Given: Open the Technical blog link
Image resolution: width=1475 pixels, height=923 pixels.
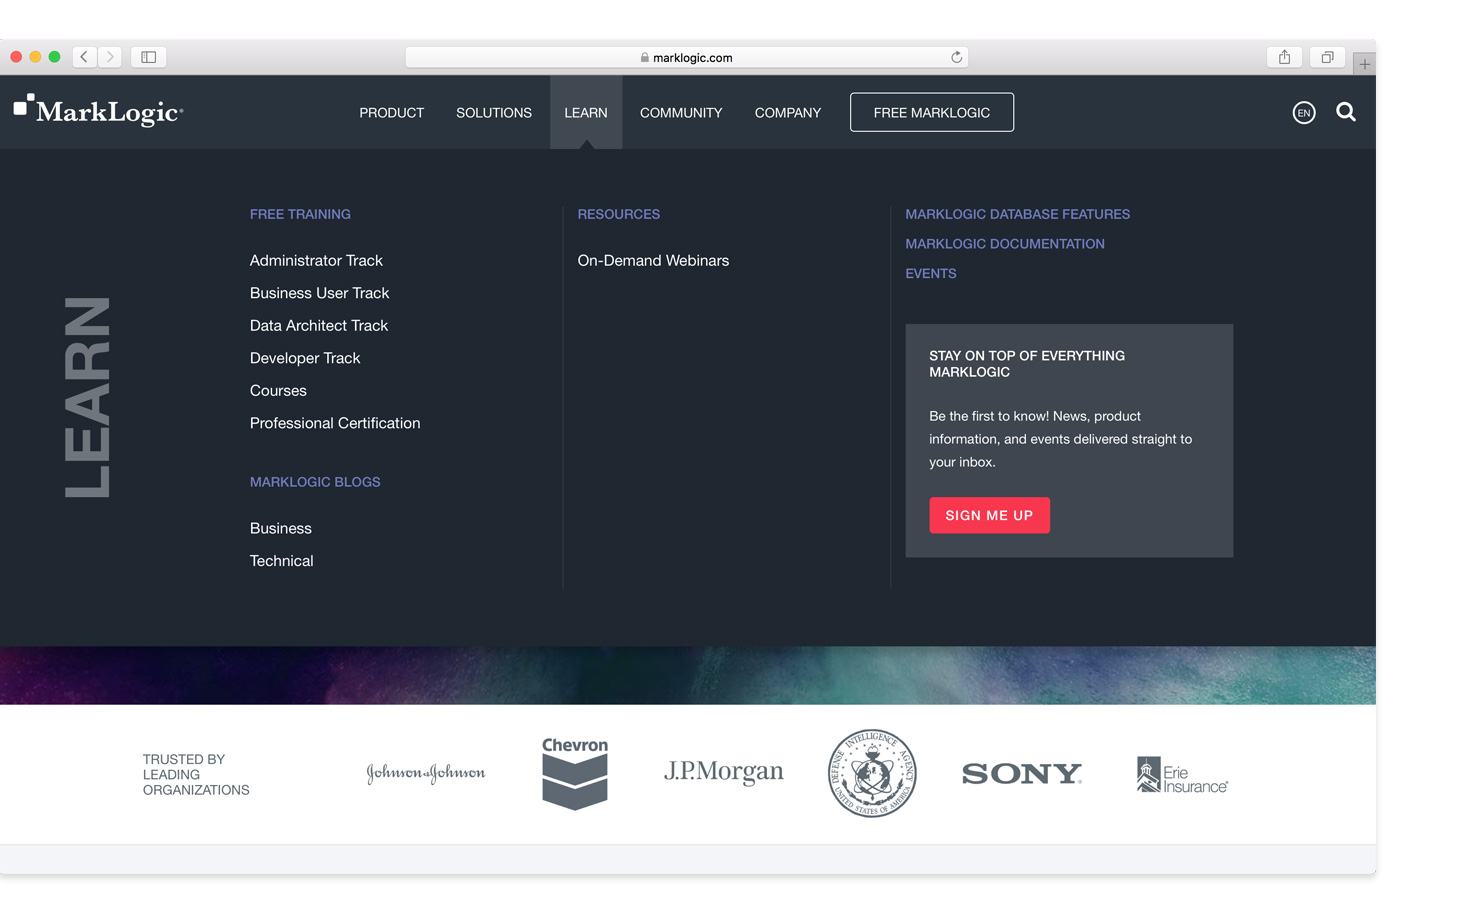Looking at the screenshot, I should pyautogui.click(x=282, y=561).
